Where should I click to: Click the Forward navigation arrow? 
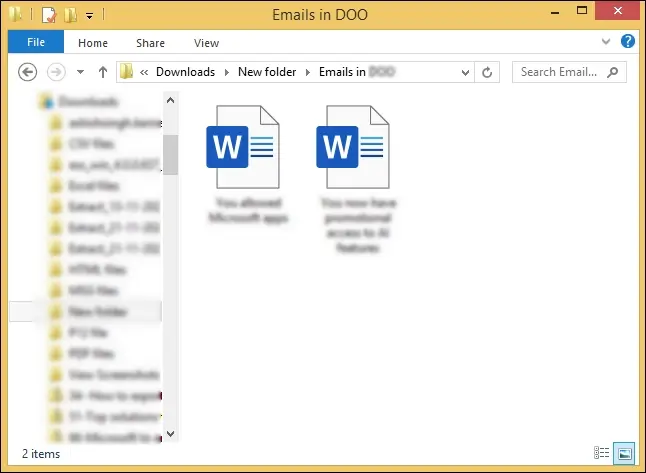[x=56, y=72]
